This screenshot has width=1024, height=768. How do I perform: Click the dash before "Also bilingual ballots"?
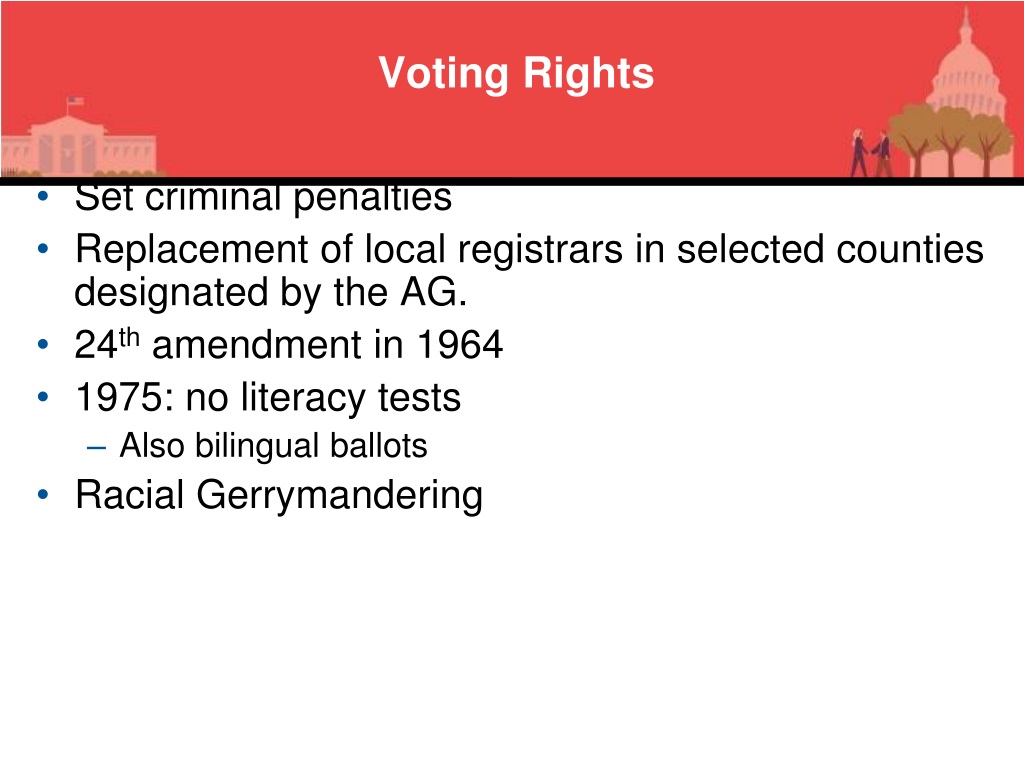point(96,448)
